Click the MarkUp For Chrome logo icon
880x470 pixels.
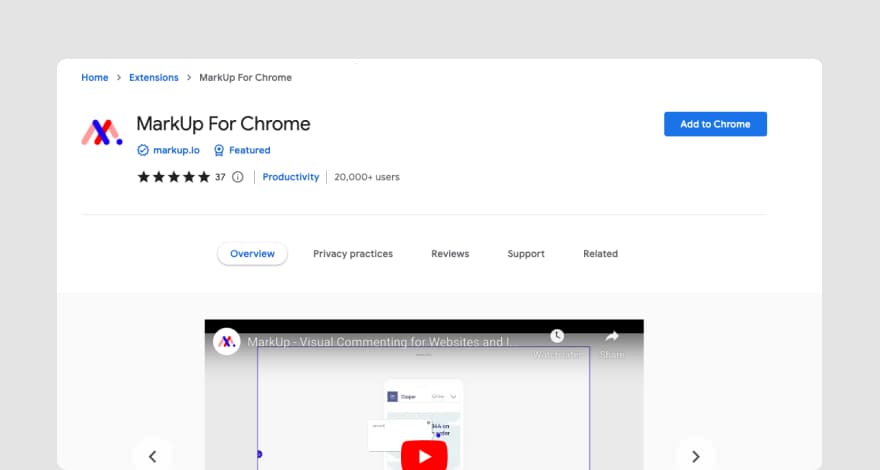click(x=102, y=133)
